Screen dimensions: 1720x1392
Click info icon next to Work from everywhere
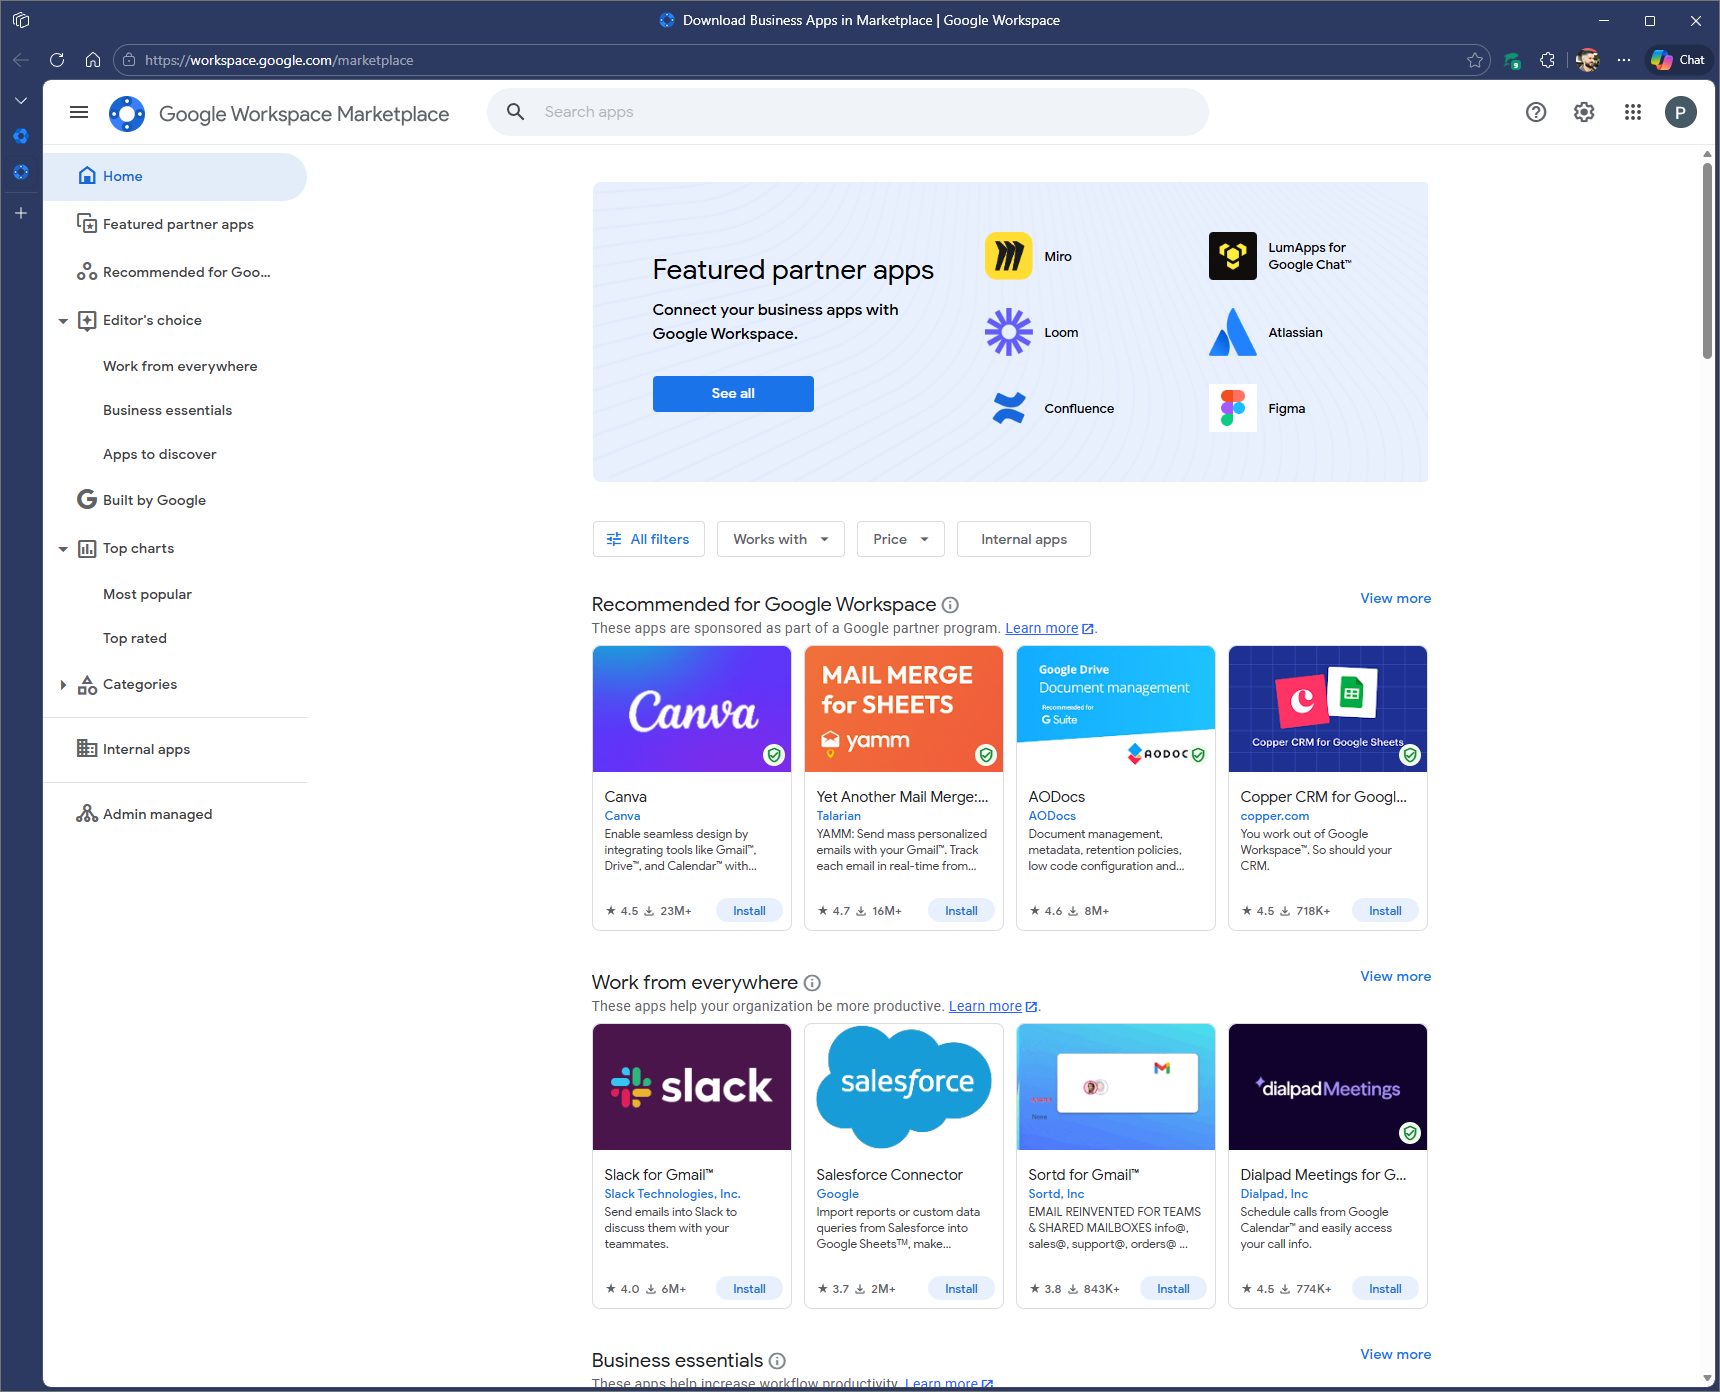pos(812,983)
